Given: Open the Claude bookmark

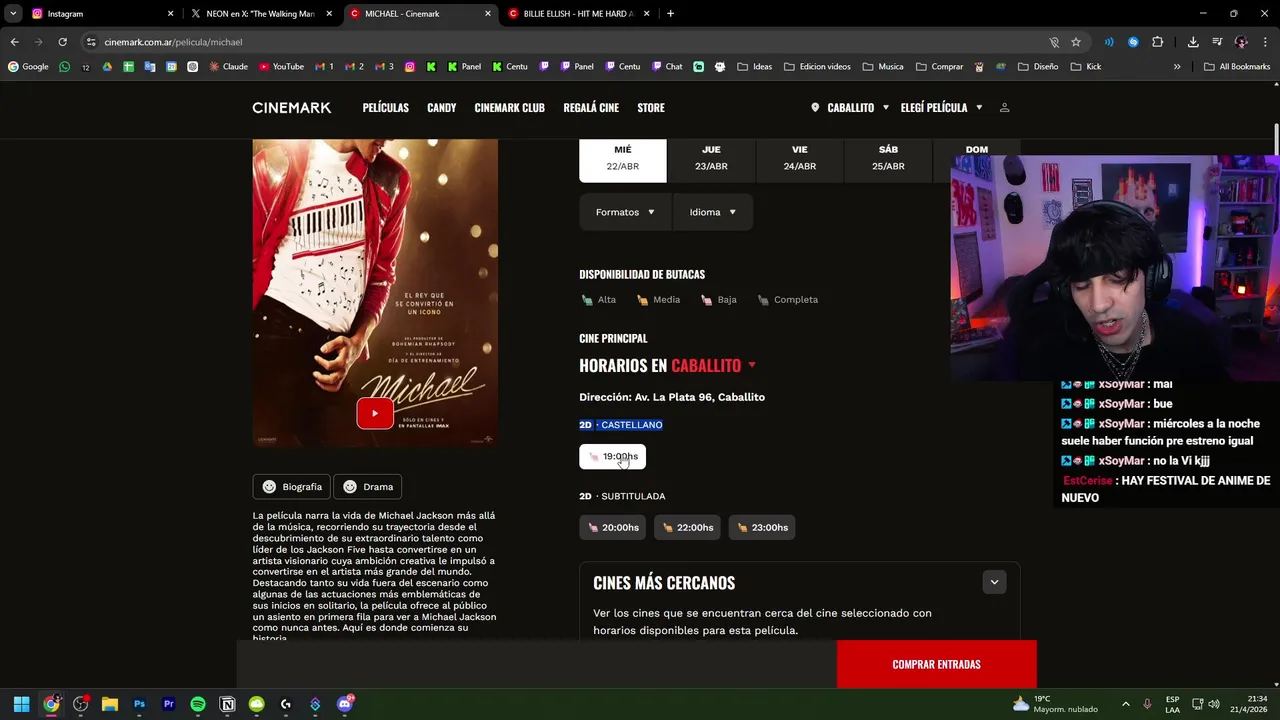Looking at the screenshot, I should (228, 67).
